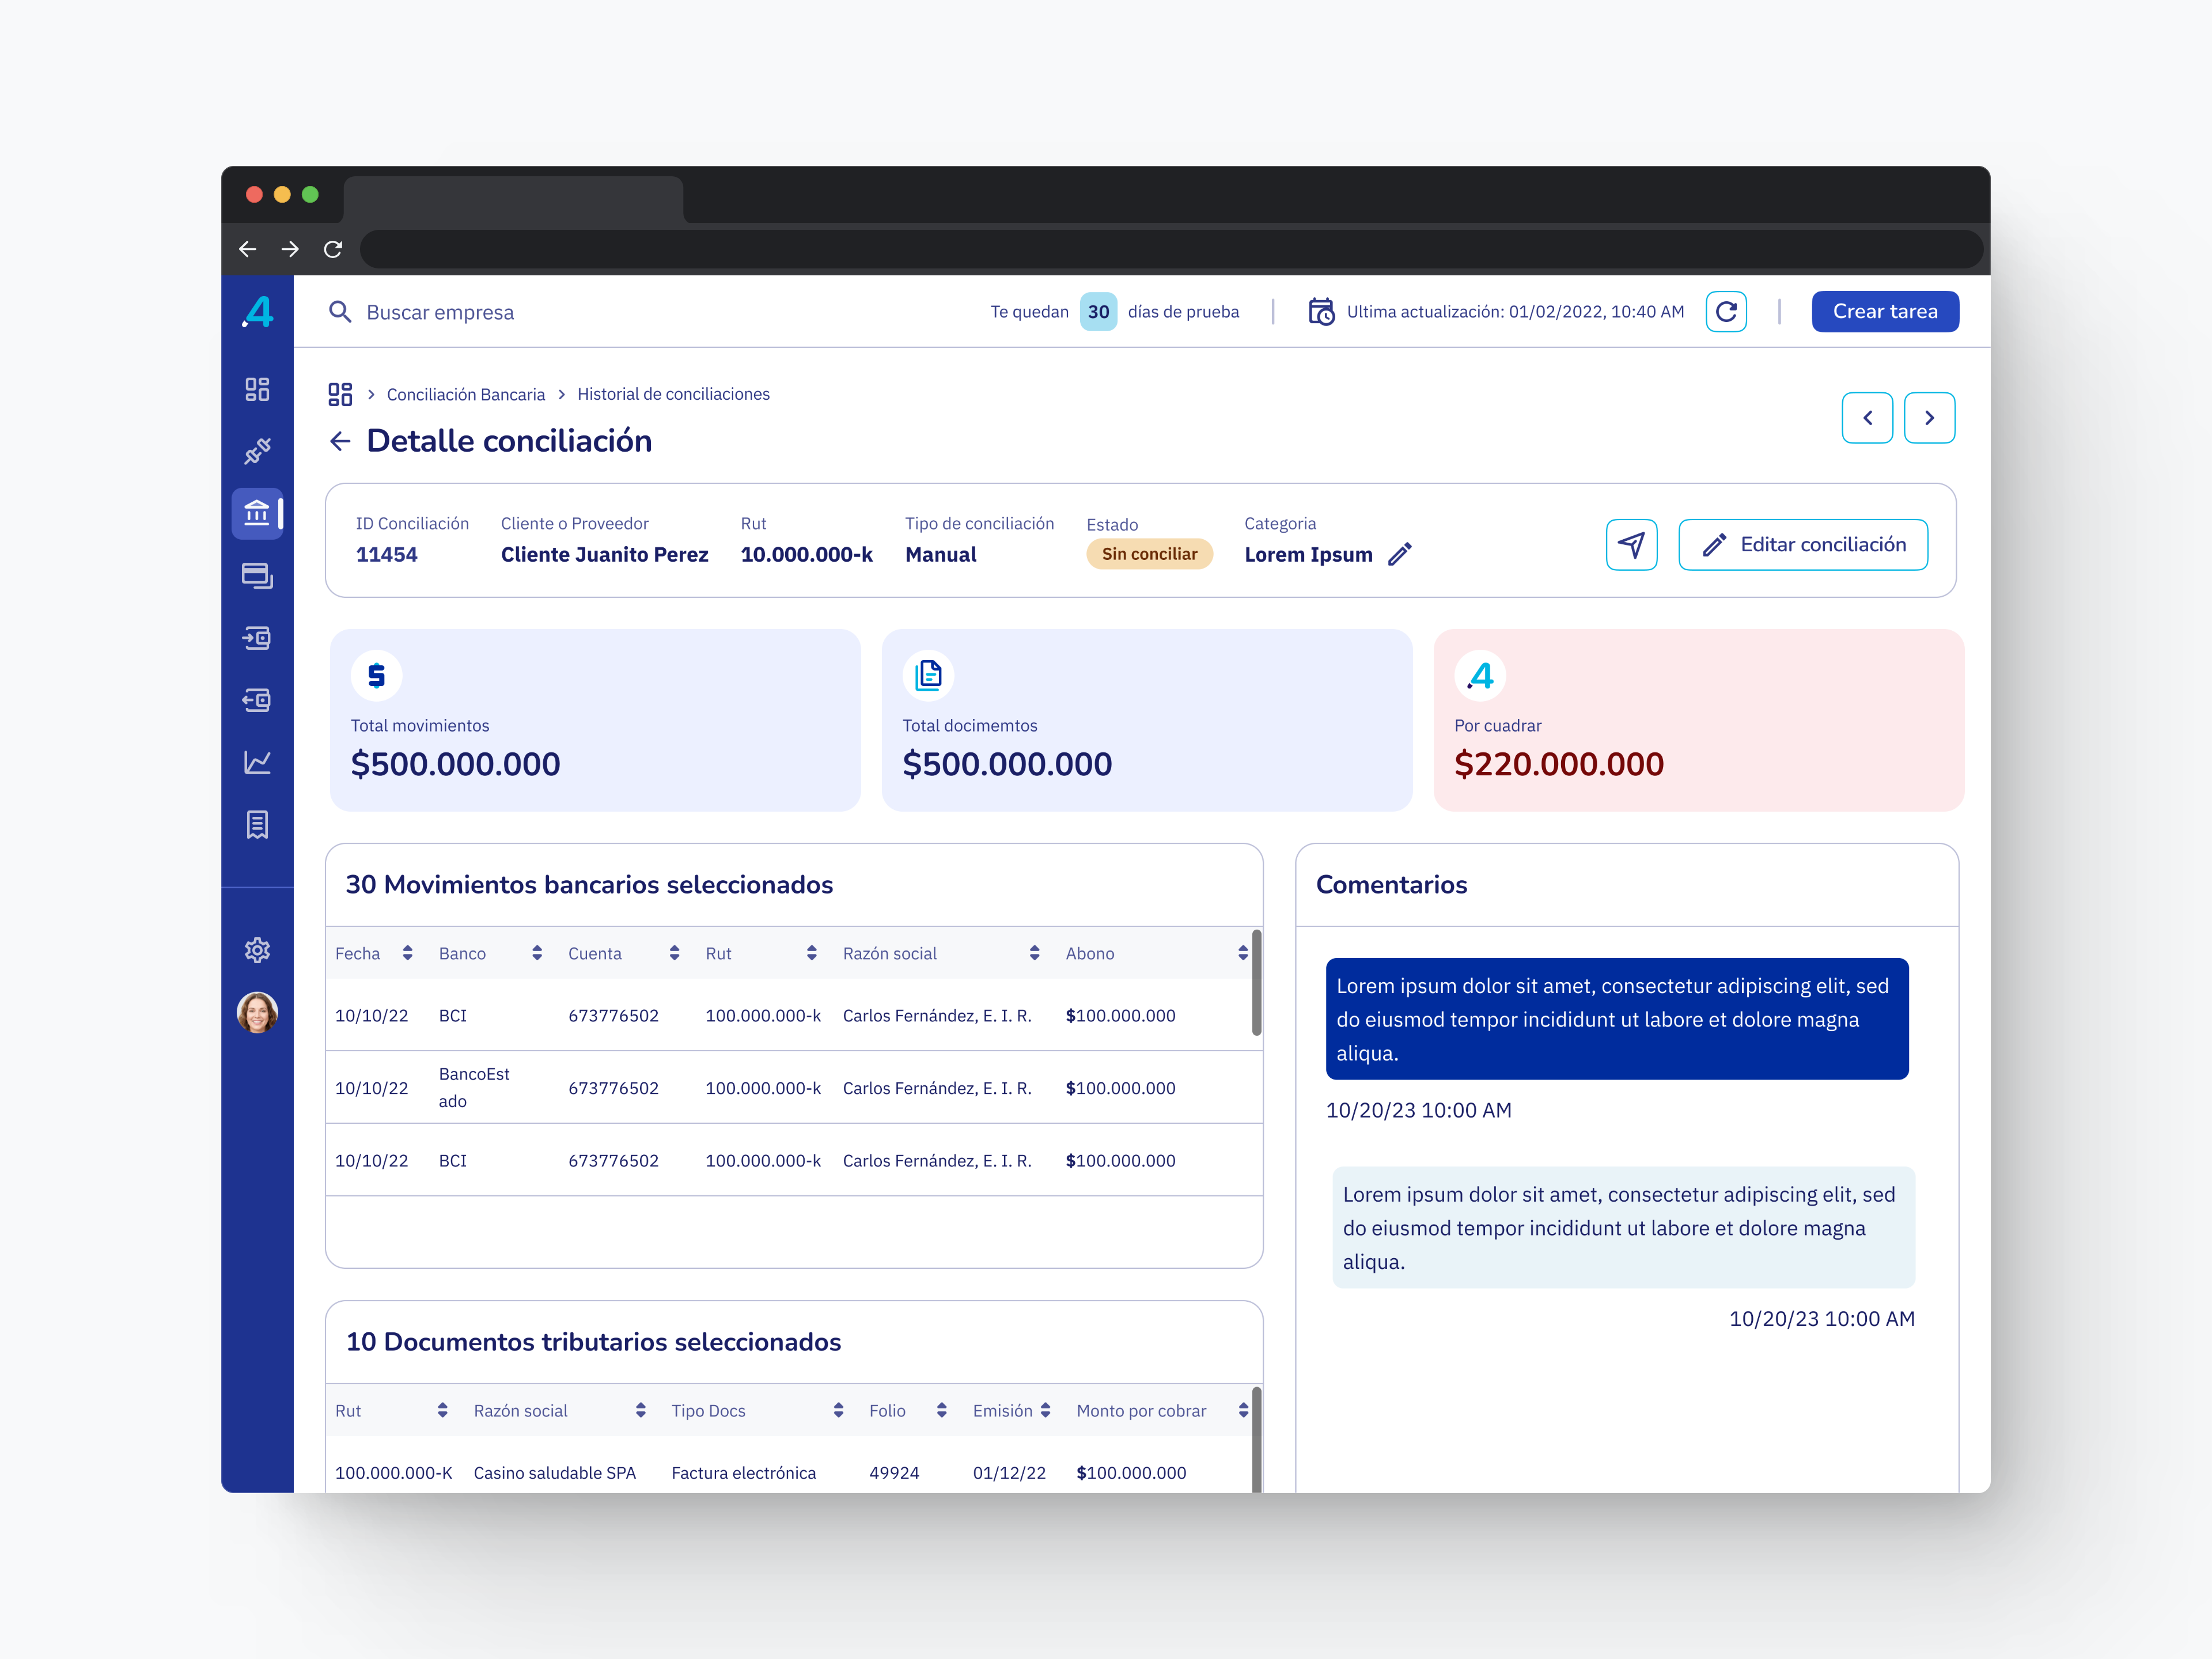Sort documents table by Tipo Docs
This screenshot has height=1659, width=2212.
tap(838, 1410)
